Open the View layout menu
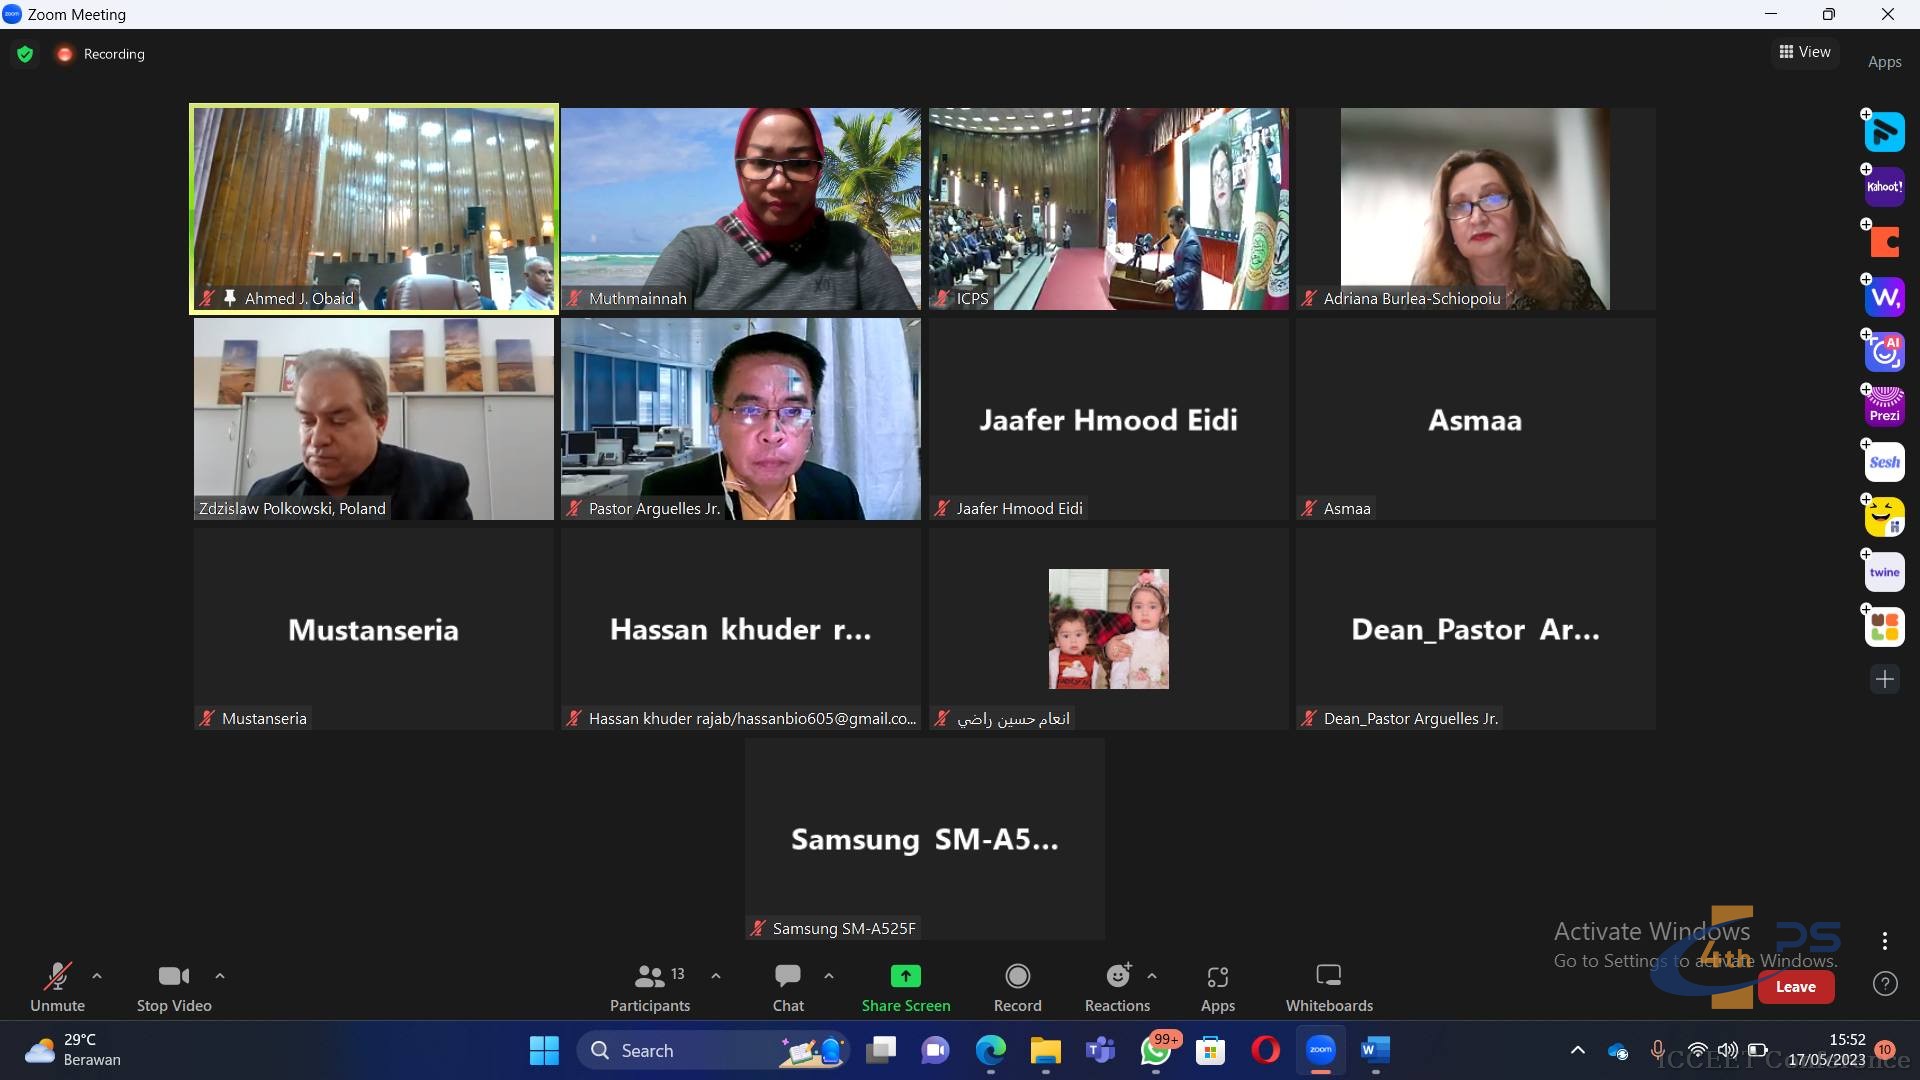Viewport: 1920px width, 1080px height. 1804,52
